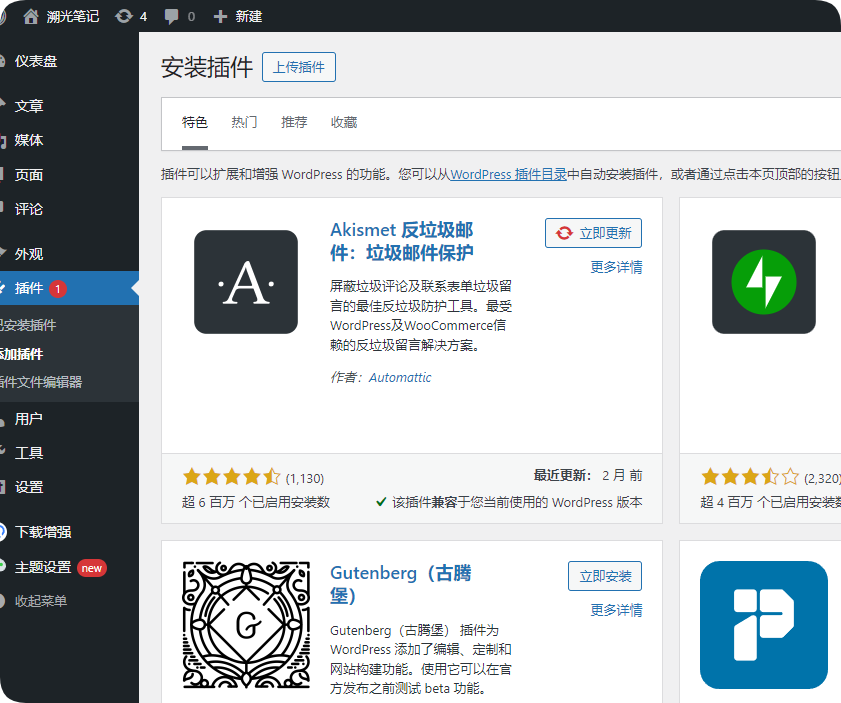Click 立即更新 for Akismet

pos(593,233)
